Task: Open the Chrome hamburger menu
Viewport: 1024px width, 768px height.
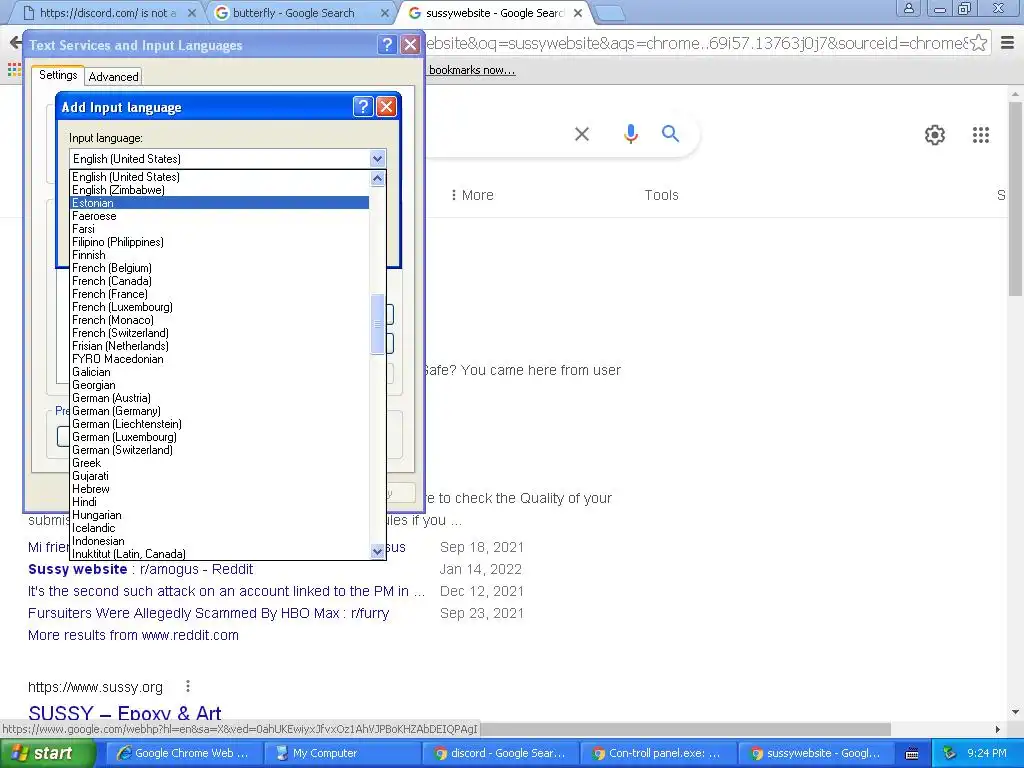Action: pos(1007,43)
